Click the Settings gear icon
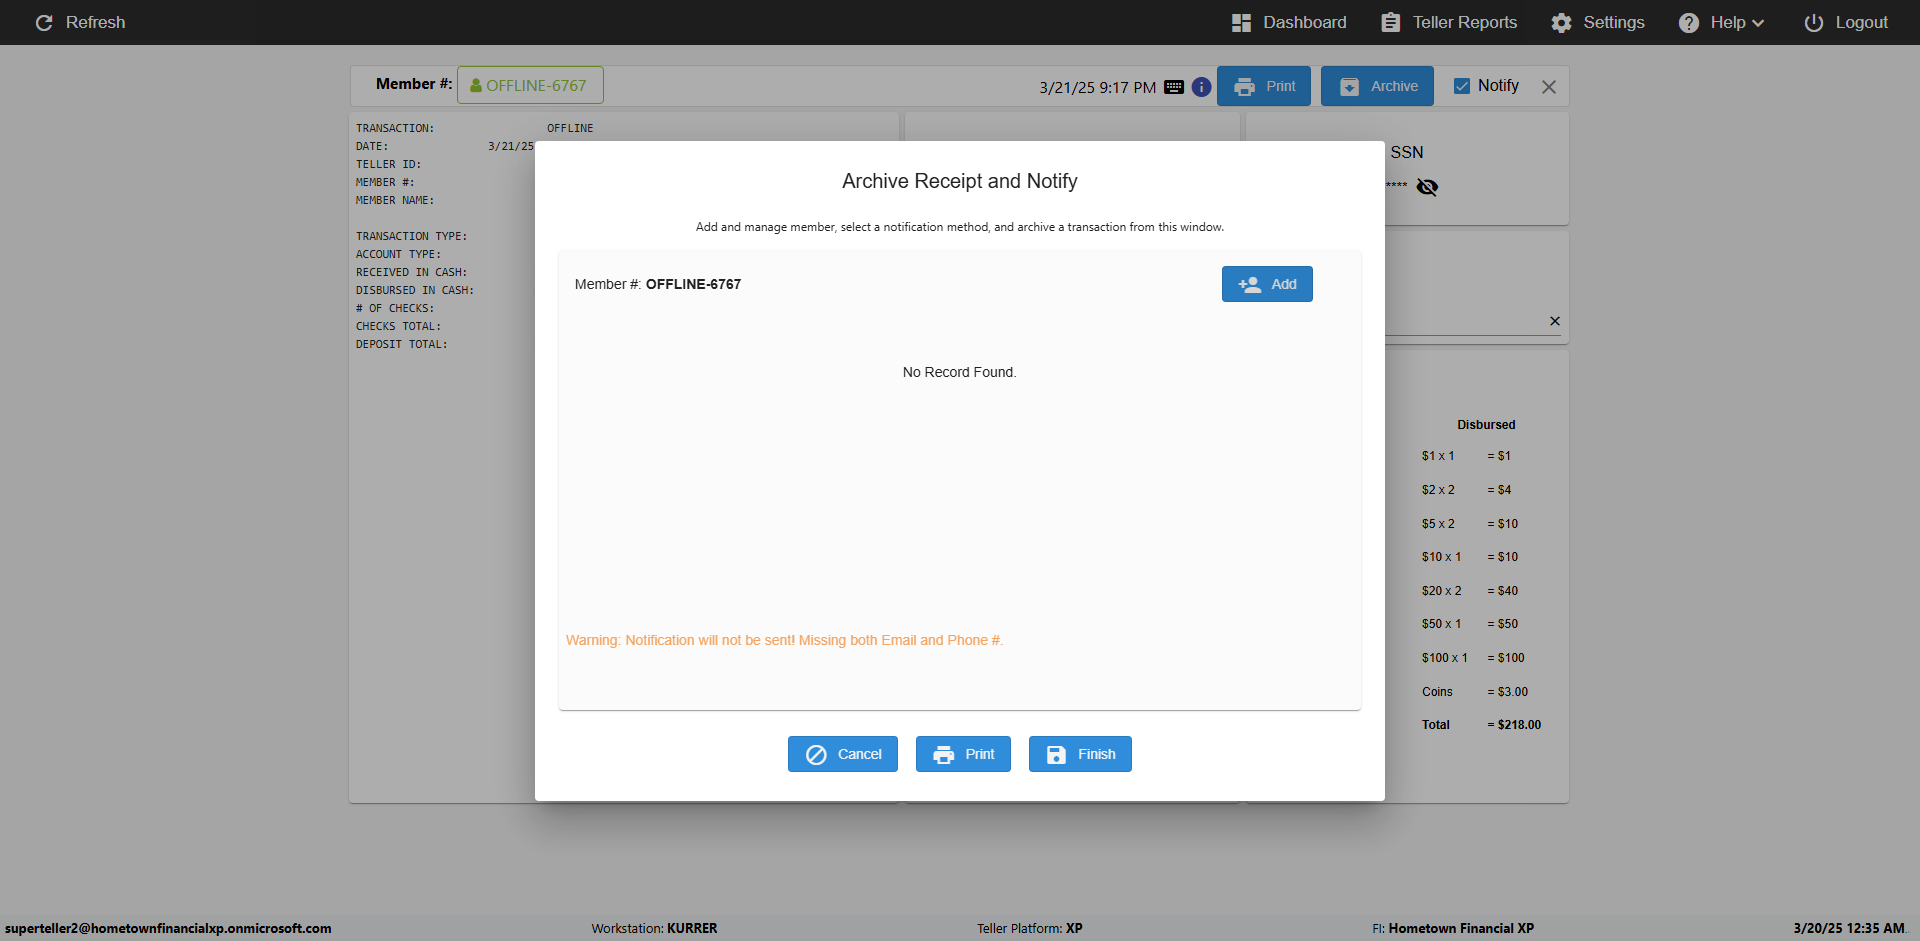This screenshot has width=1920, height=941. (x=1561, y=22)
